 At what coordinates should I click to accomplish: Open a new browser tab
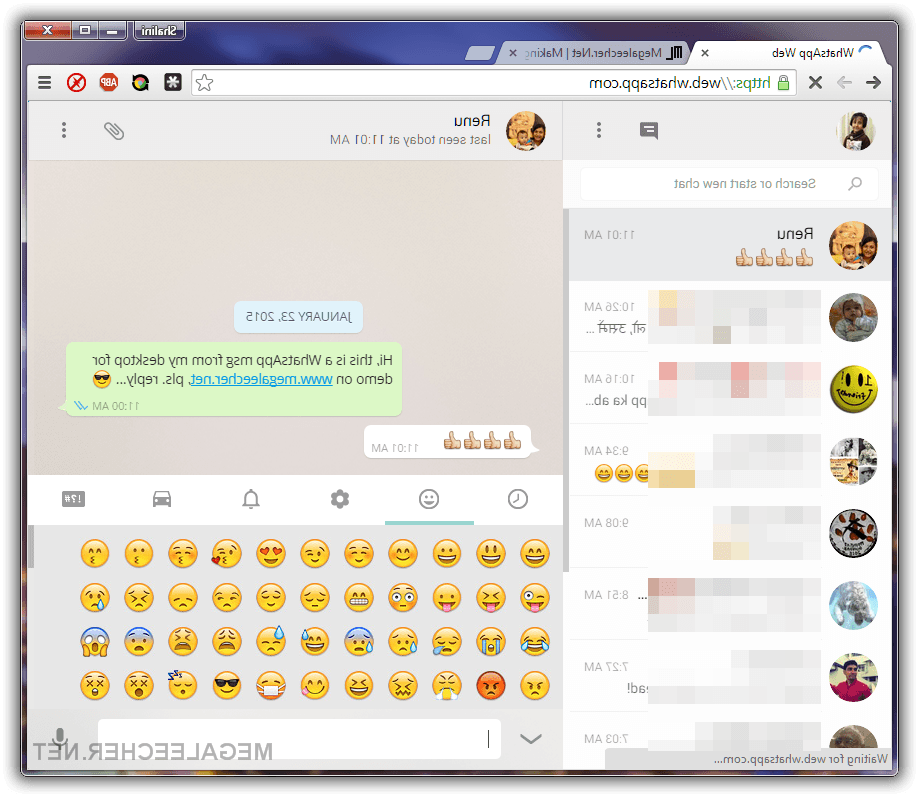click(481, 53)
